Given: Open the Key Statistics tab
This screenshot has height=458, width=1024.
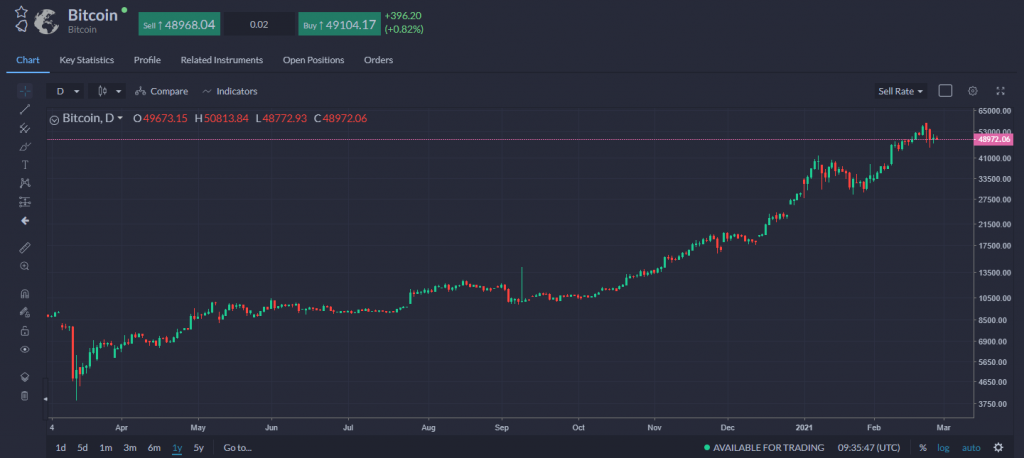Looking at the screenshot, I should 87,60.
